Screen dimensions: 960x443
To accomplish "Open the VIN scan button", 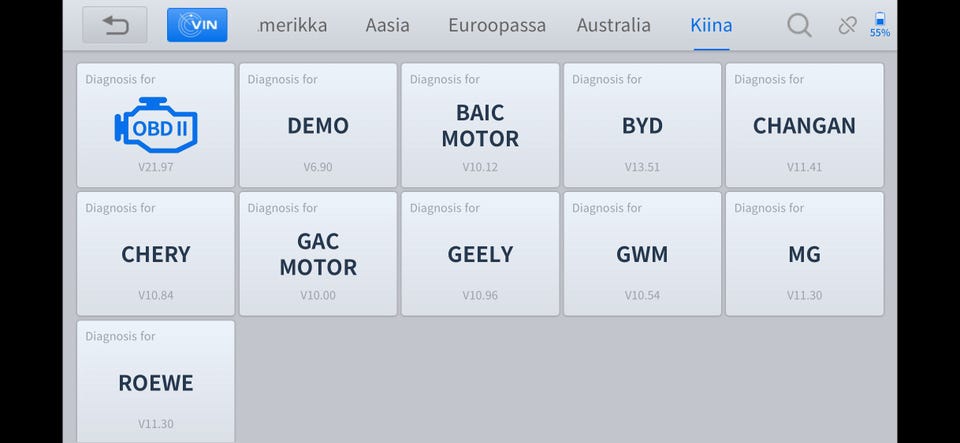I will click(197, 25).
